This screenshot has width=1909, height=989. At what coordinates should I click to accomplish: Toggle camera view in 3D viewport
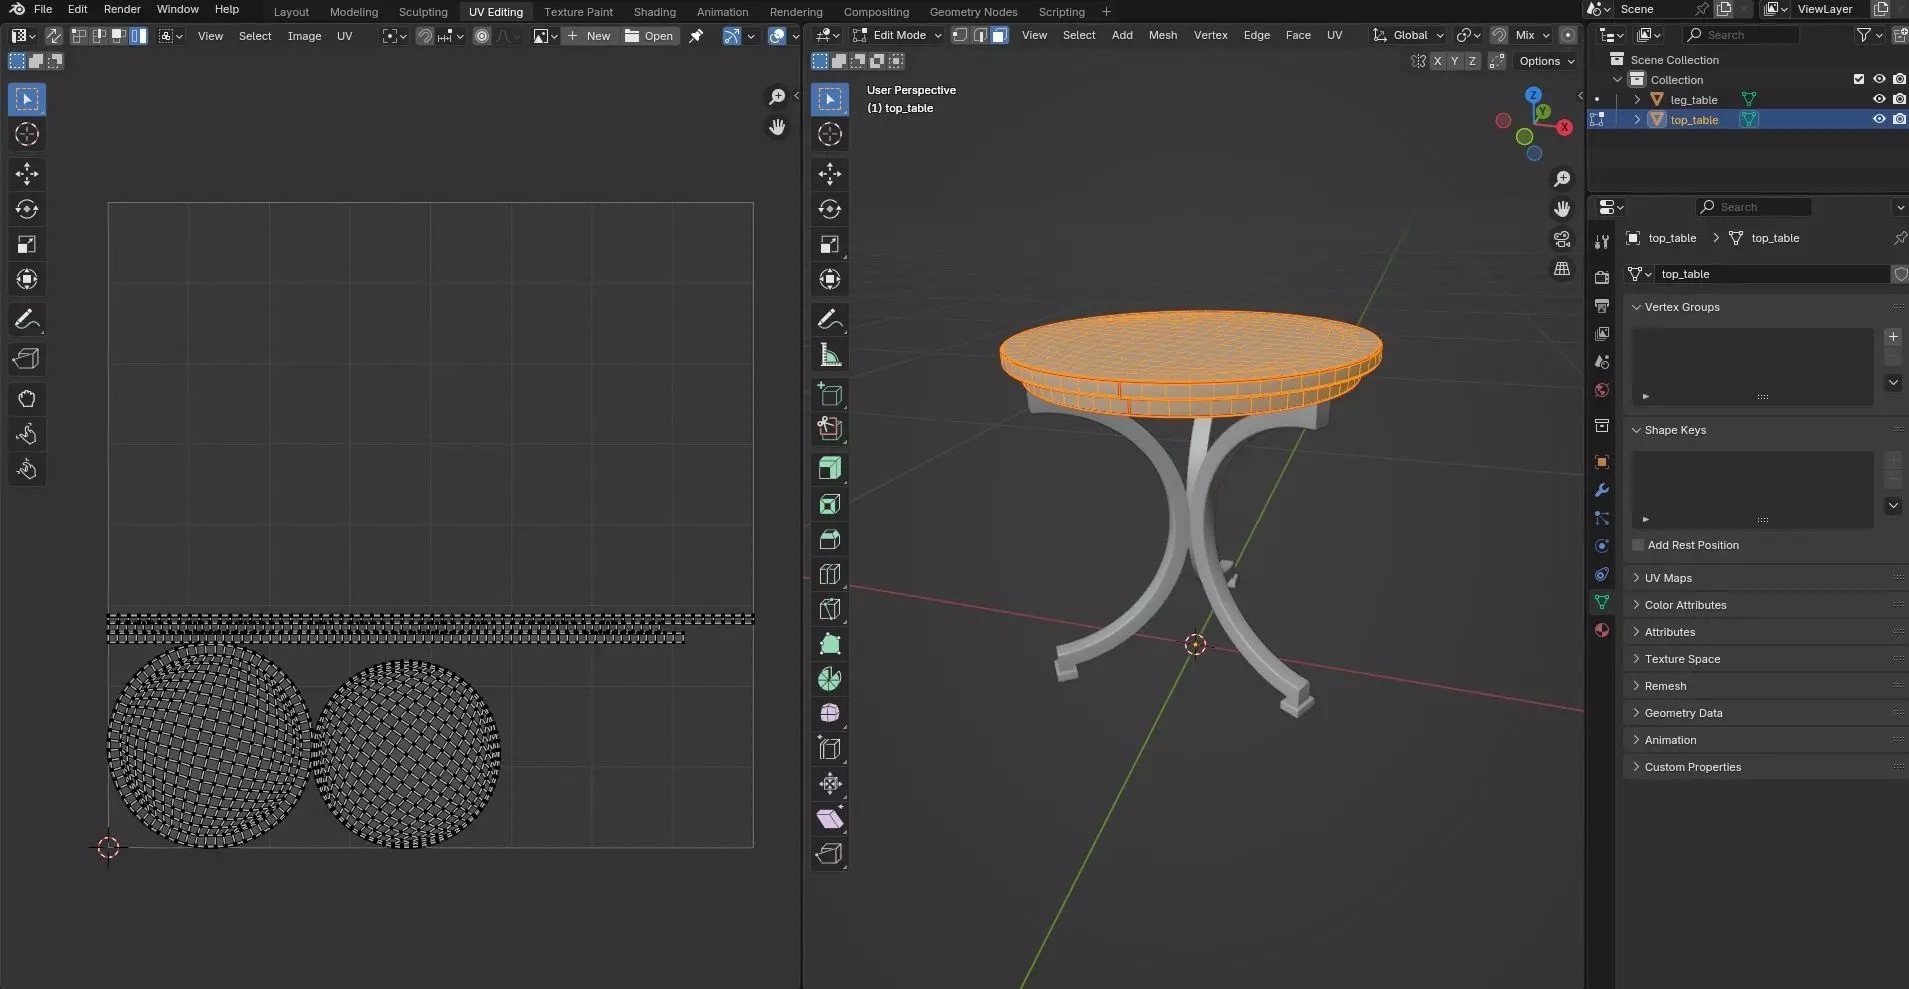click(1562, 239)
